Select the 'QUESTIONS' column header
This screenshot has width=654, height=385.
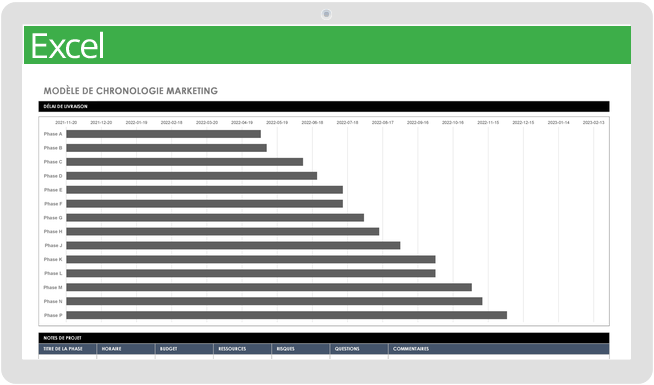359,349
